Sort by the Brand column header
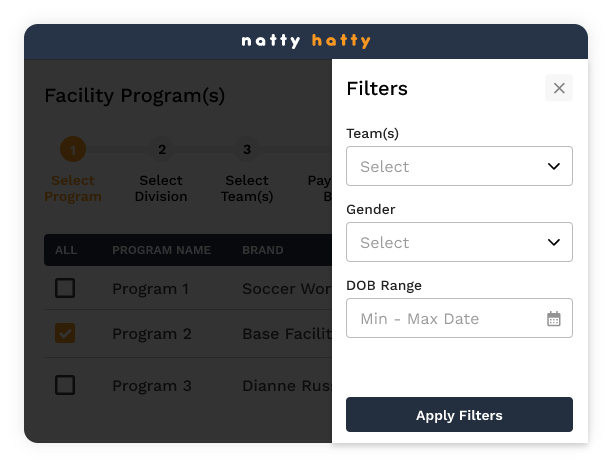Screen dimensions: 612x466 tap(263, 250)
